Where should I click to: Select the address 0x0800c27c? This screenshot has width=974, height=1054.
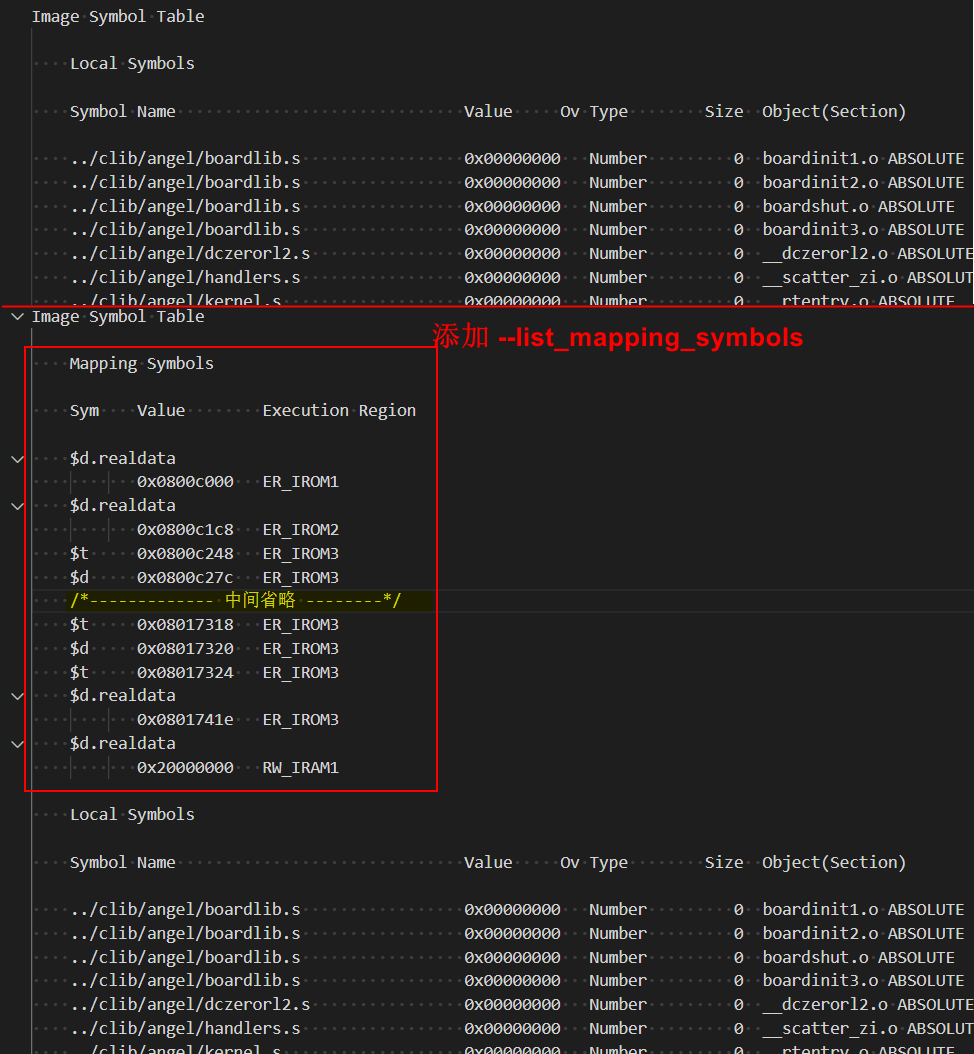click(186, 577)
